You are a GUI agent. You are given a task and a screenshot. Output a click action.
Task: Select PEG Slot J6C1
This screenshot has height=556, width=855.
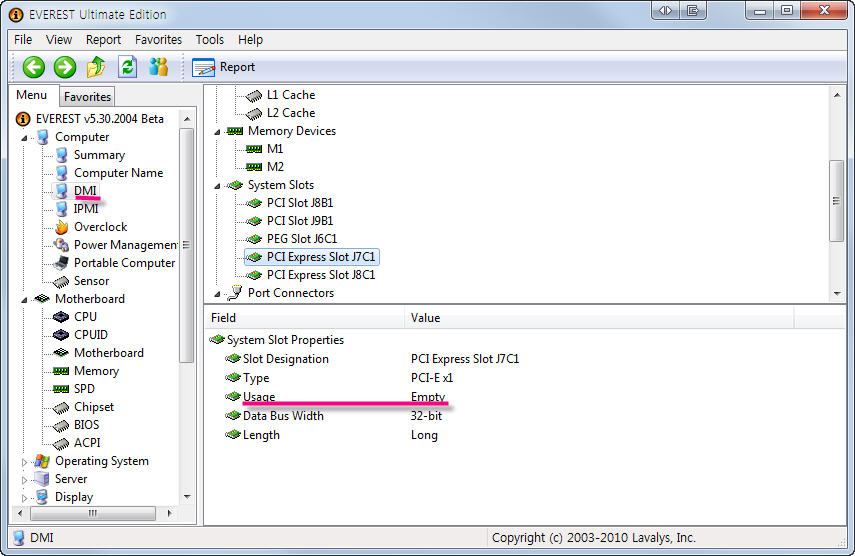coord(302,239)
